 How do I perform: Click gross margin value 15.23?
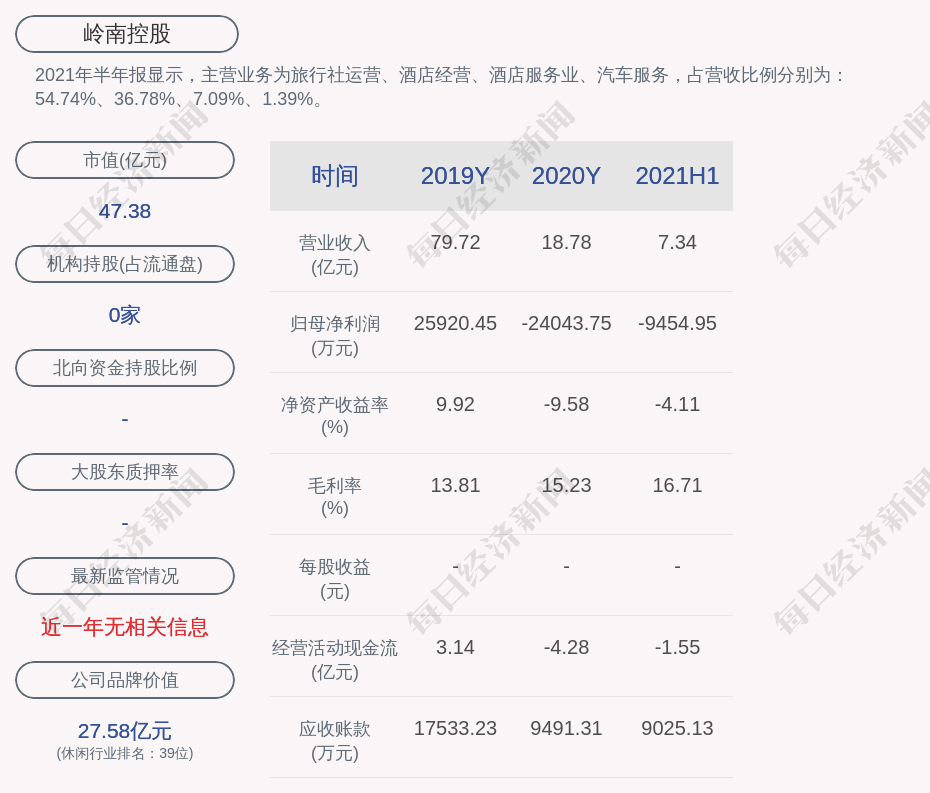(566, 485)
